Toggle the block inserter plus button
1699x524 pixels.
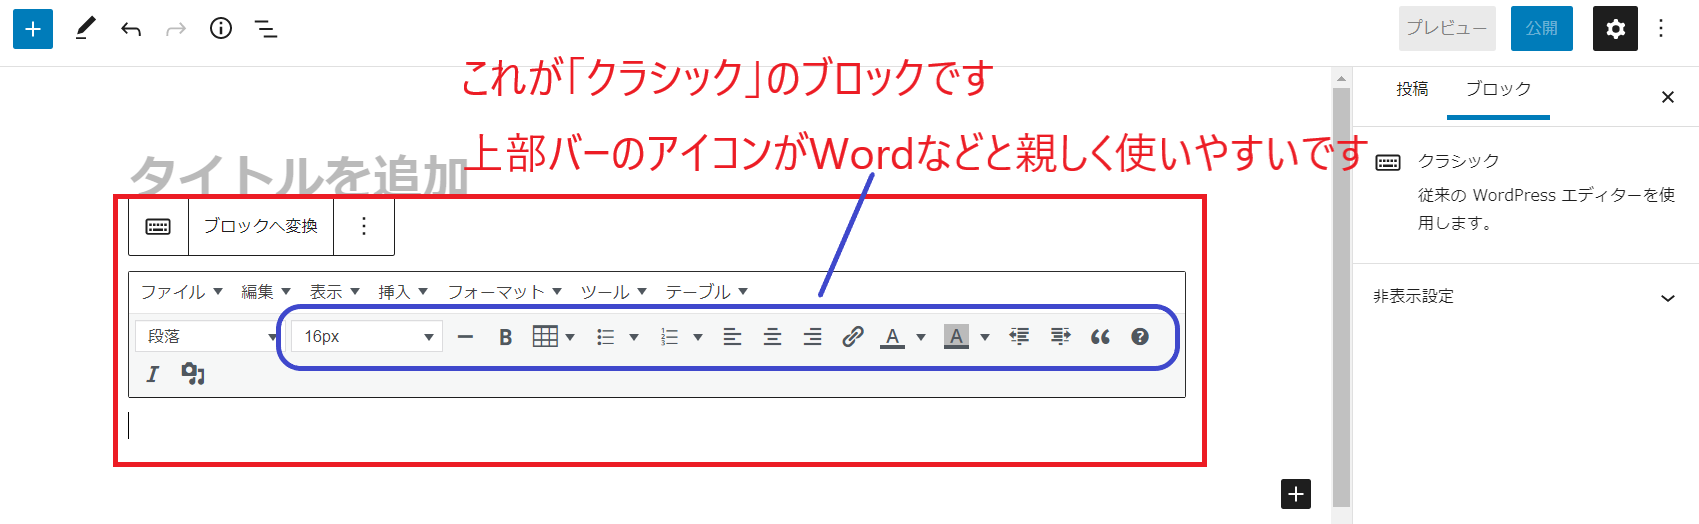click(33, 29)
